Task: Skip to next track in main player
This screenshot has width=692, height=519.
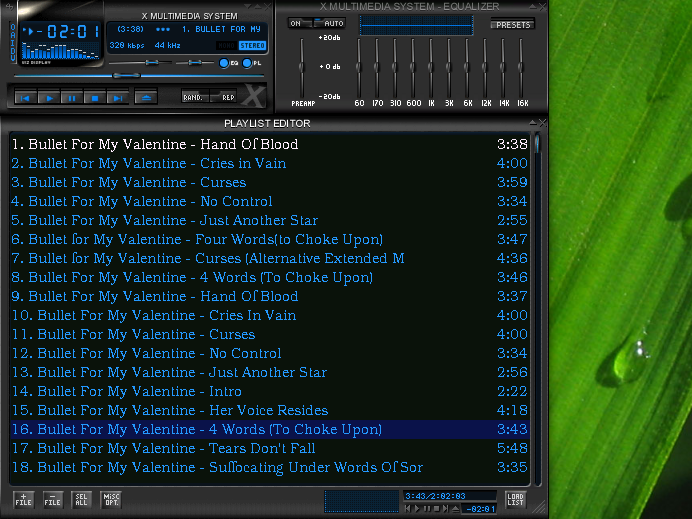Action: tap(117, 98)
